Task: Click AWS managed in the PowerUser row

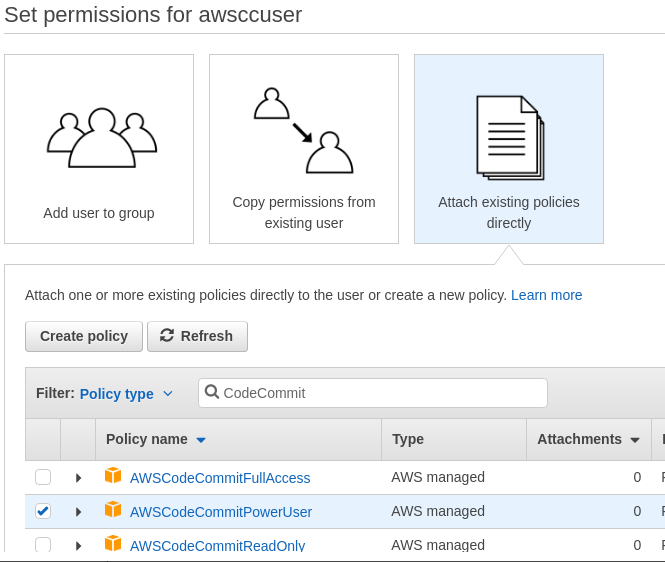Action: click(438, 511)
